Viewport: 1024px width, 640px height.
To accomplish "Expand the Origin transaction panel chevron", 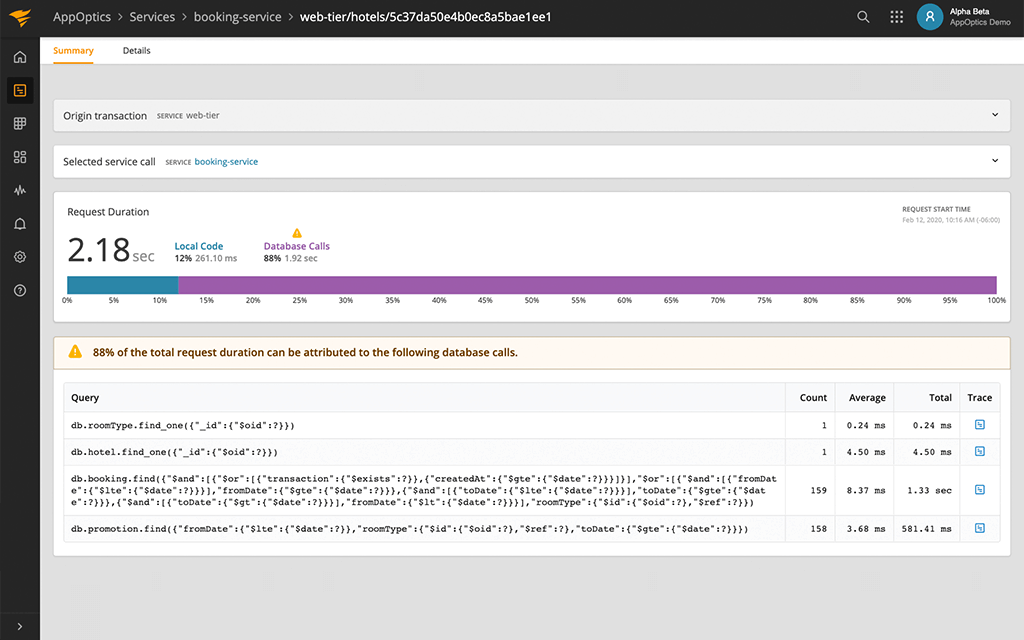I will [995, 115].
